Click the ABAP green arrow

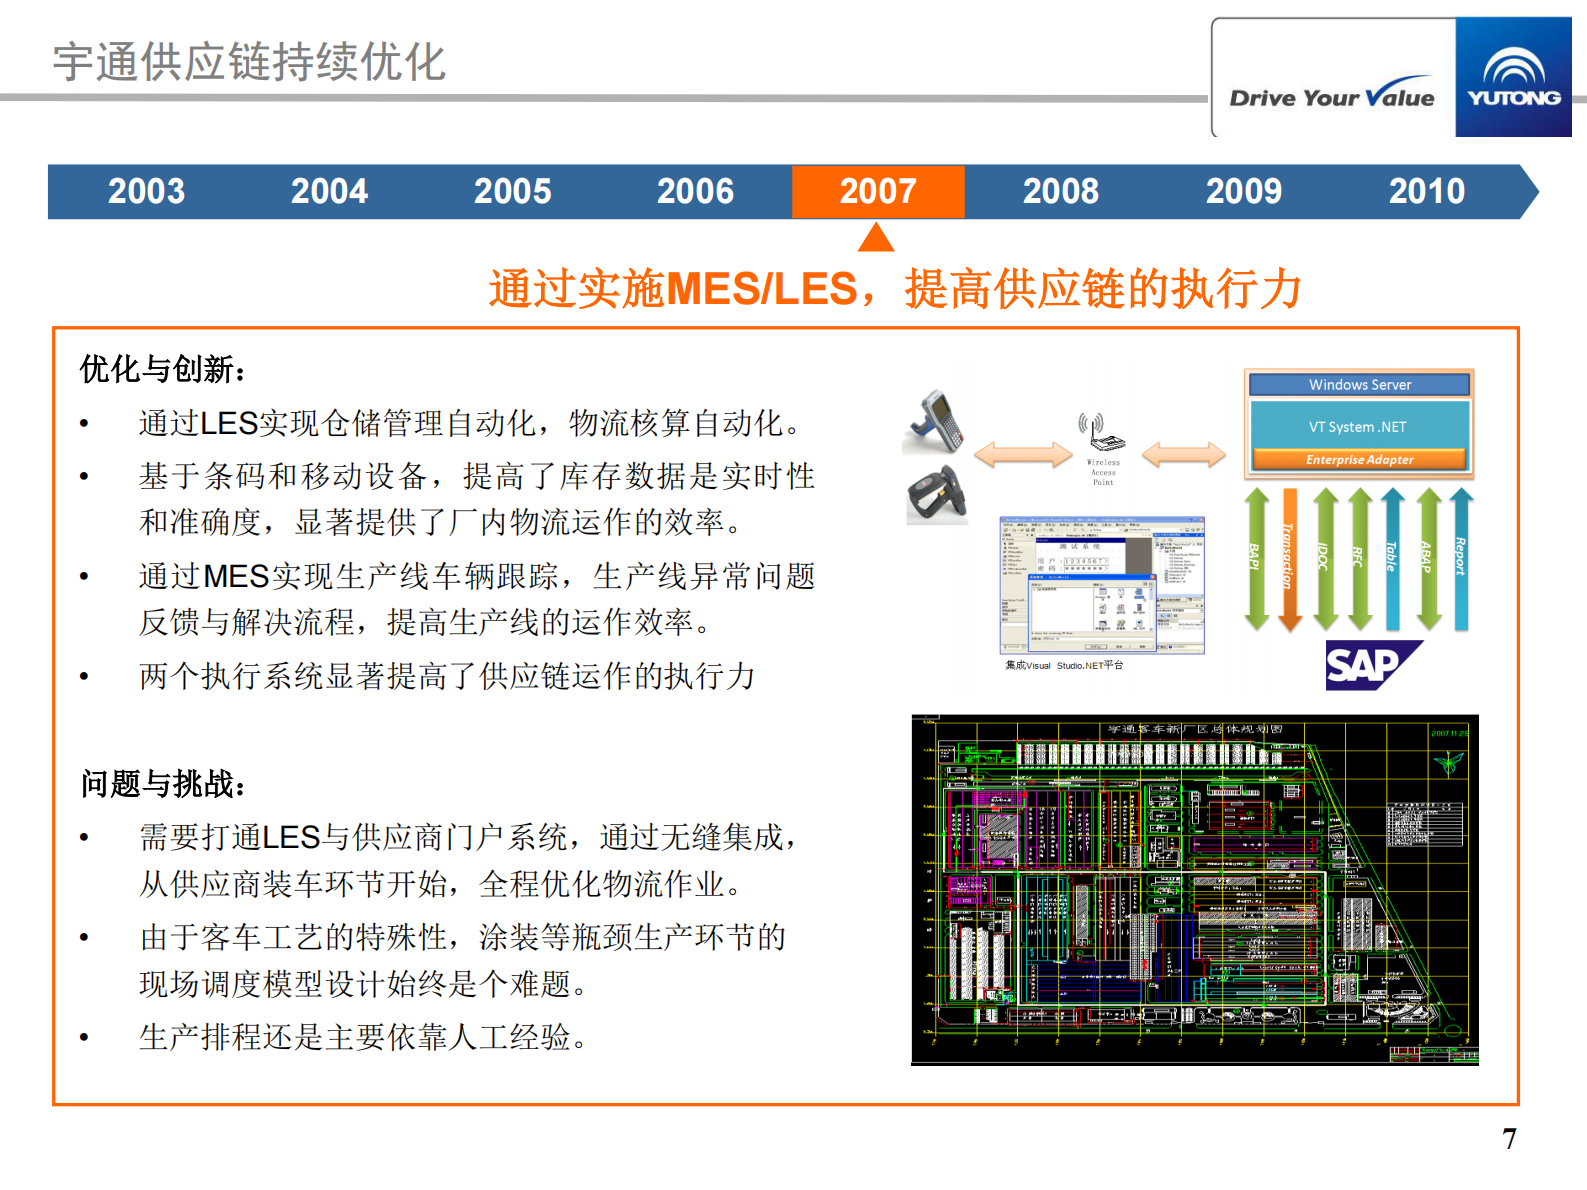1429,559
